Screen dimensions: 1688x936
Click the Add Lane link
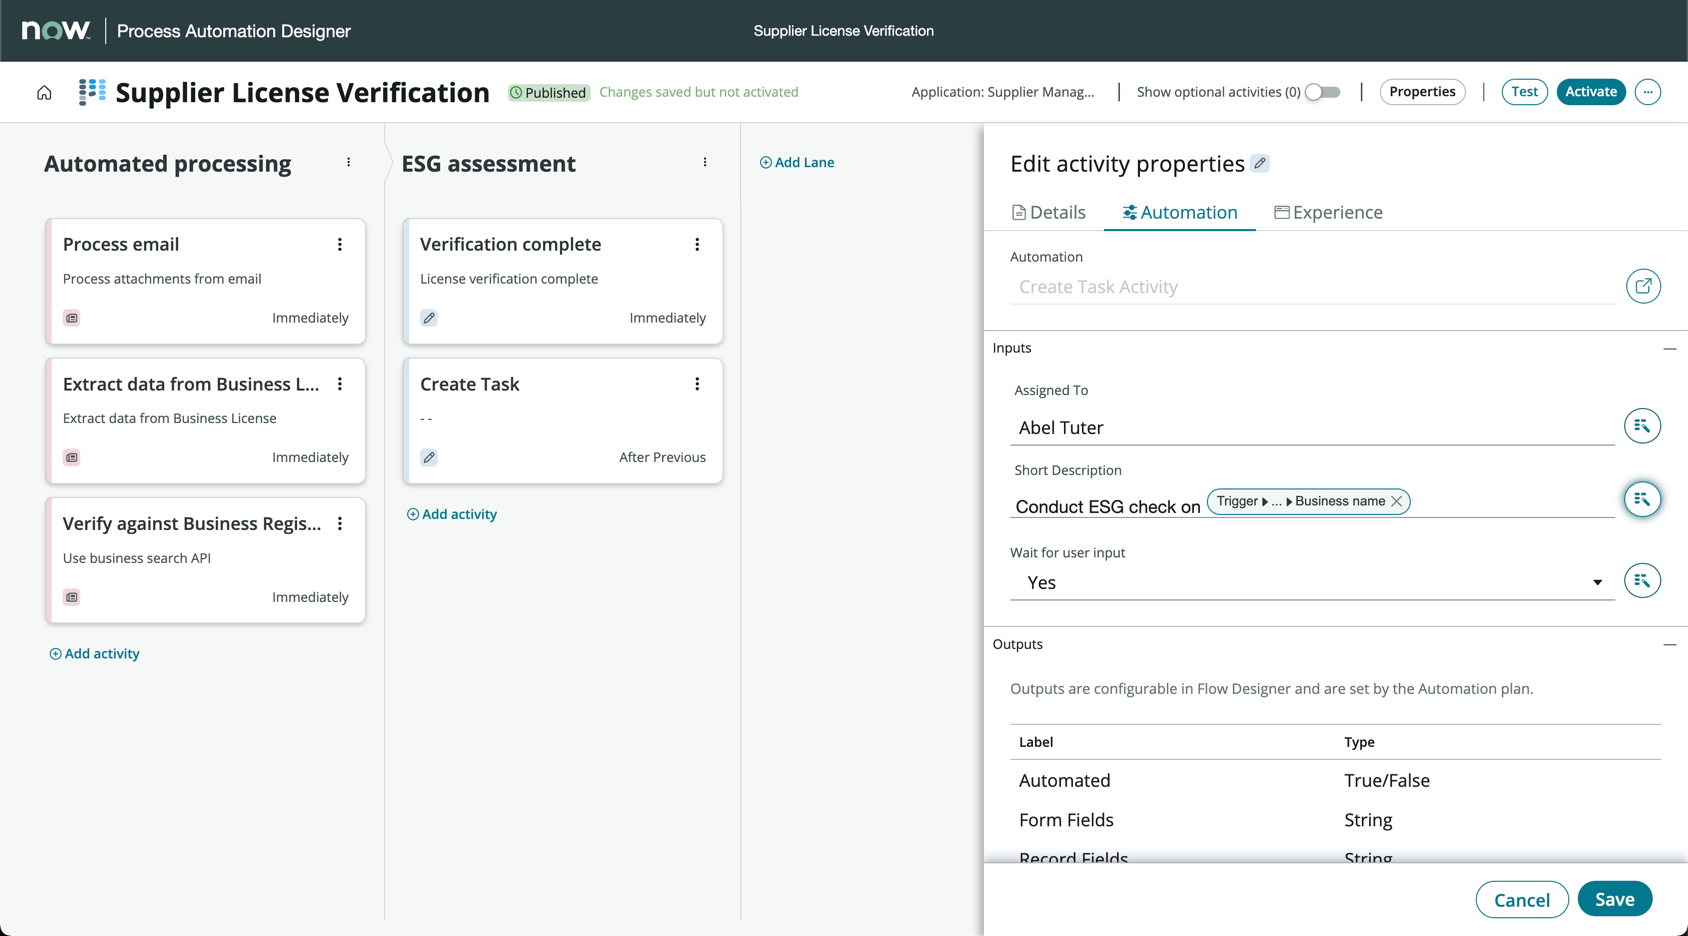pos(797,163)
